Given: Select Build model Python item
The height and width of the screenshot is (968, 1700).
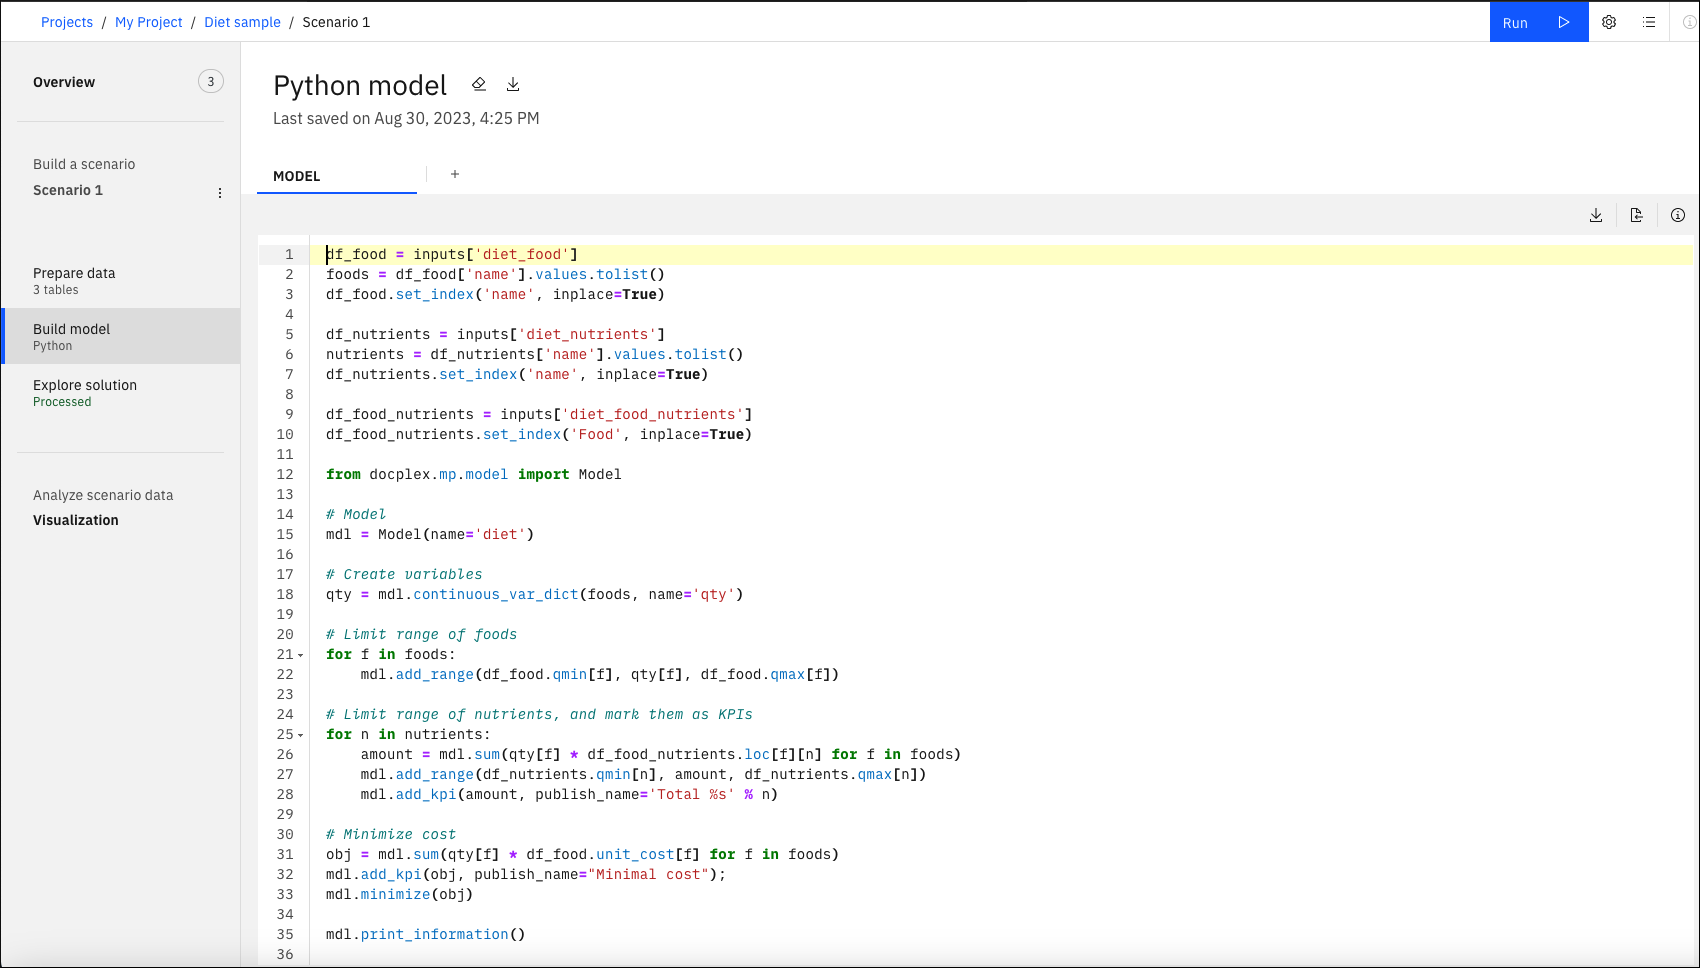Looking at the screenshot, I should click(x=120, y=336).
